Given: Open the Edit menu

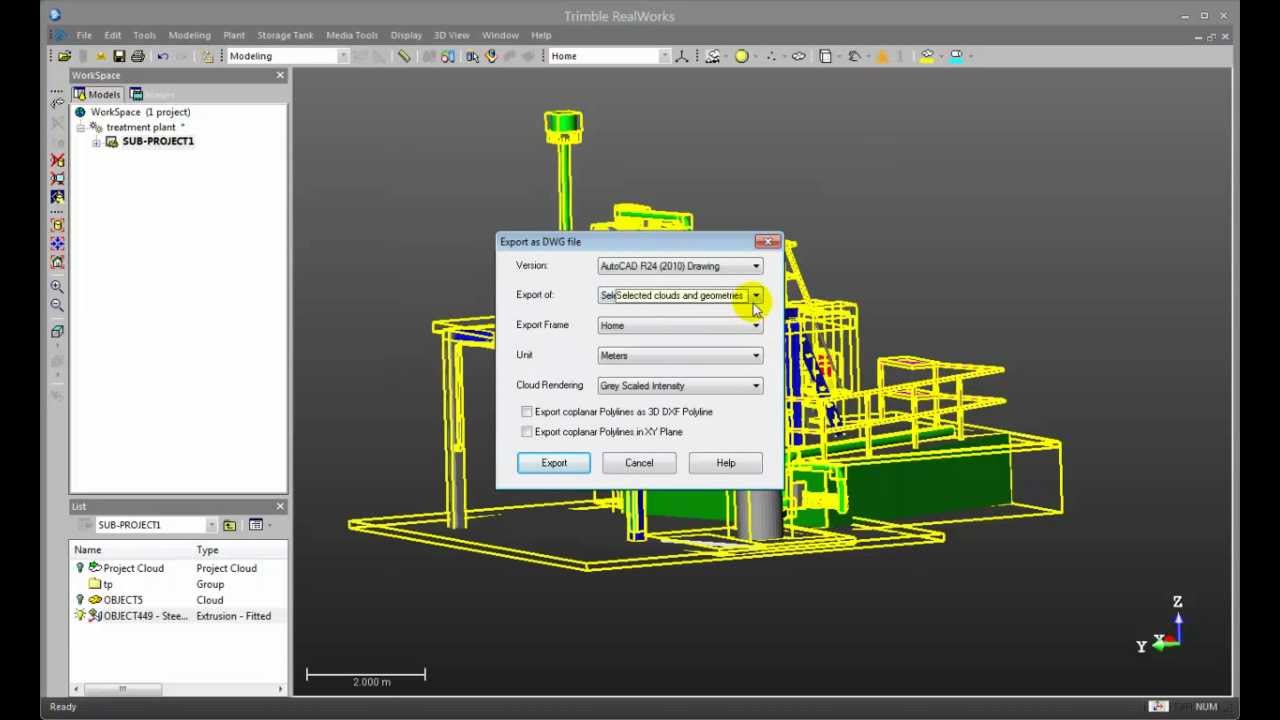Looking at the screenshot, I should 113,35.
